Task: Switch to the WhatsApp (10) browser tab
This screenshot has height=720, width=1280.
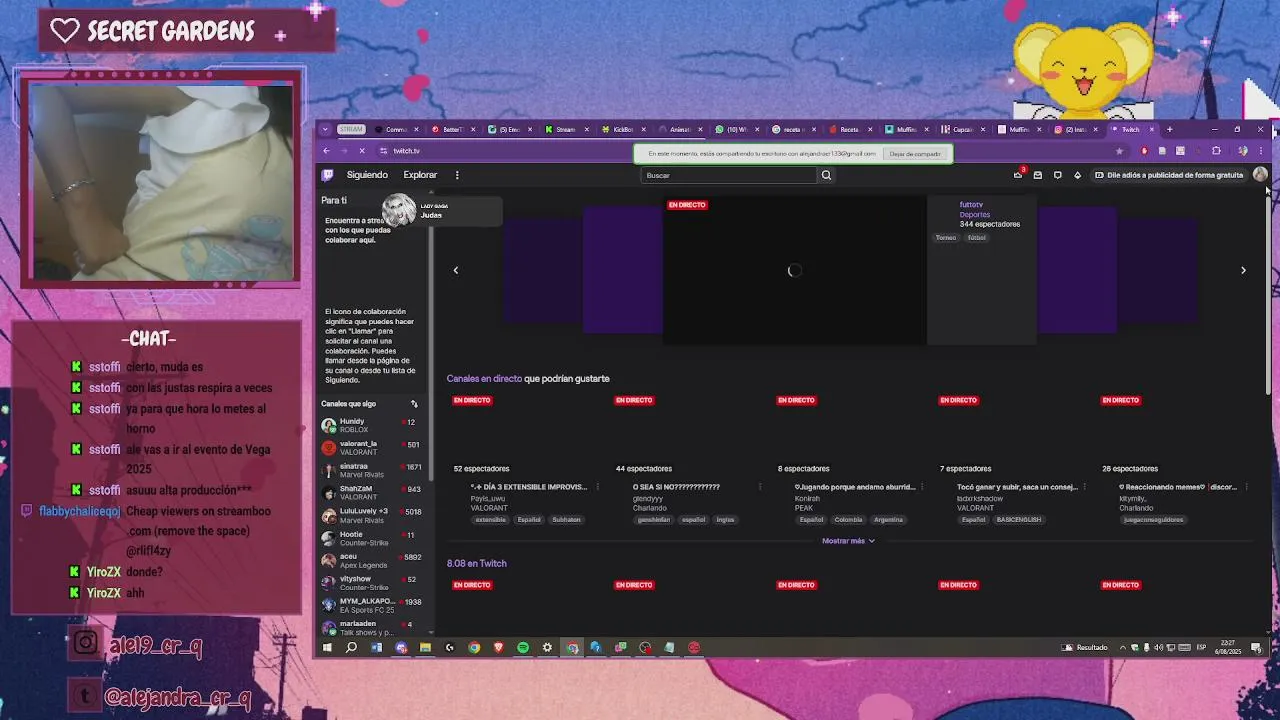Action: [737, 129]
